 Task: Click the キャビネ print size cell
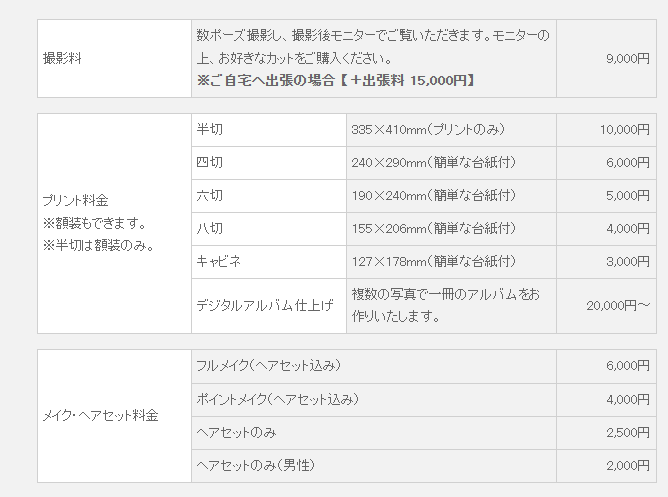[x=269, y=262]
